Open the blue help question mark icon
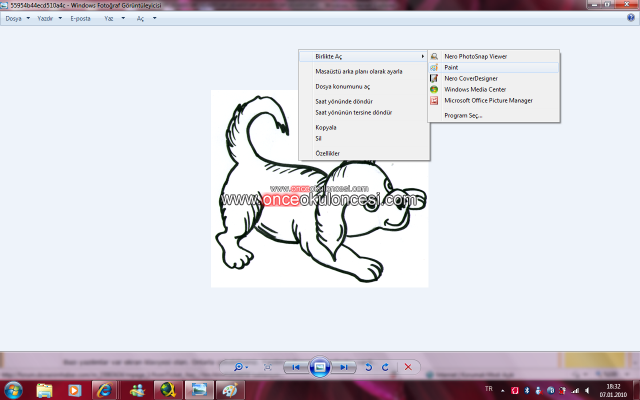Screen dimensions: 640x400 pos(630,18)
